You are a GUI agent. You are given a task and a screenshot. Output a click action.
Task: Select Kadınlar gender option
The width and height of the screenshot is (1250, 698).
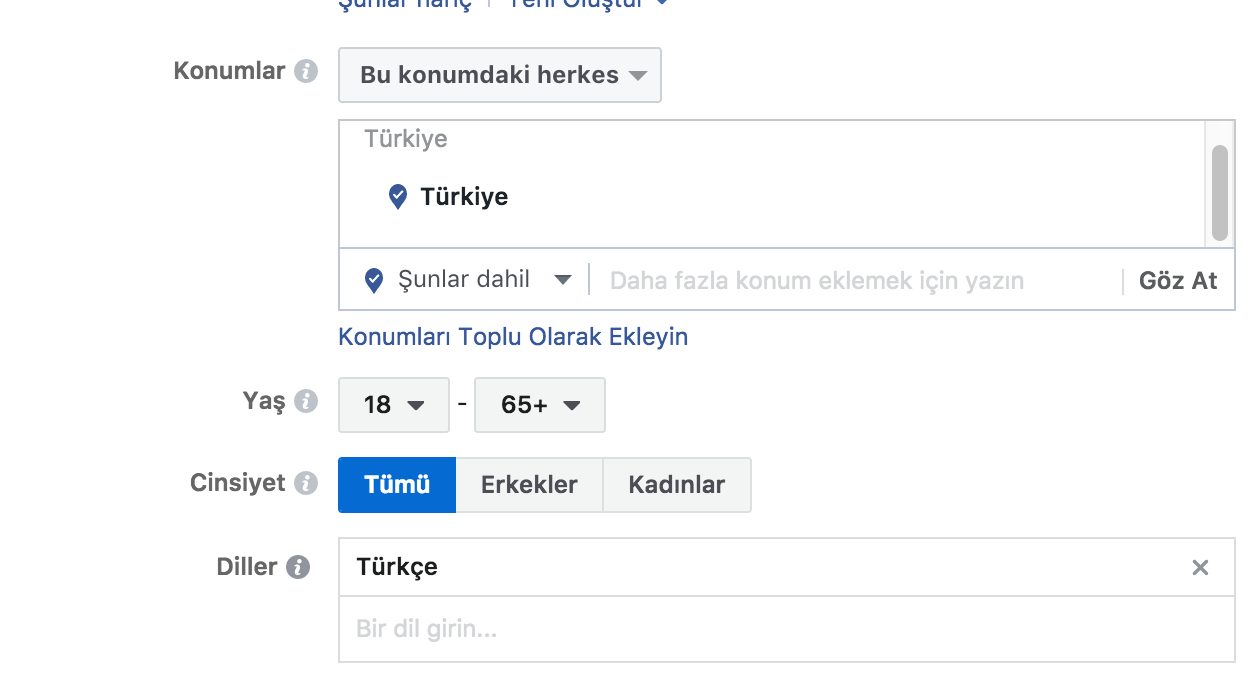[x=677, y=485]
